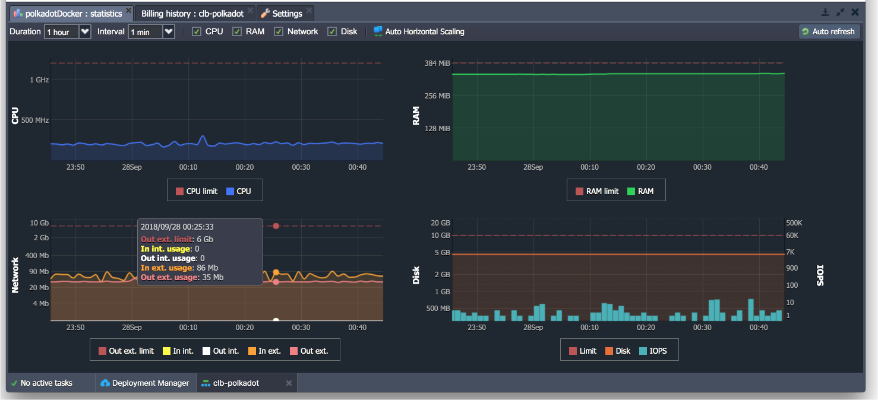
Task: Open the Duration dropdown
Action: [x=85, y=32]
